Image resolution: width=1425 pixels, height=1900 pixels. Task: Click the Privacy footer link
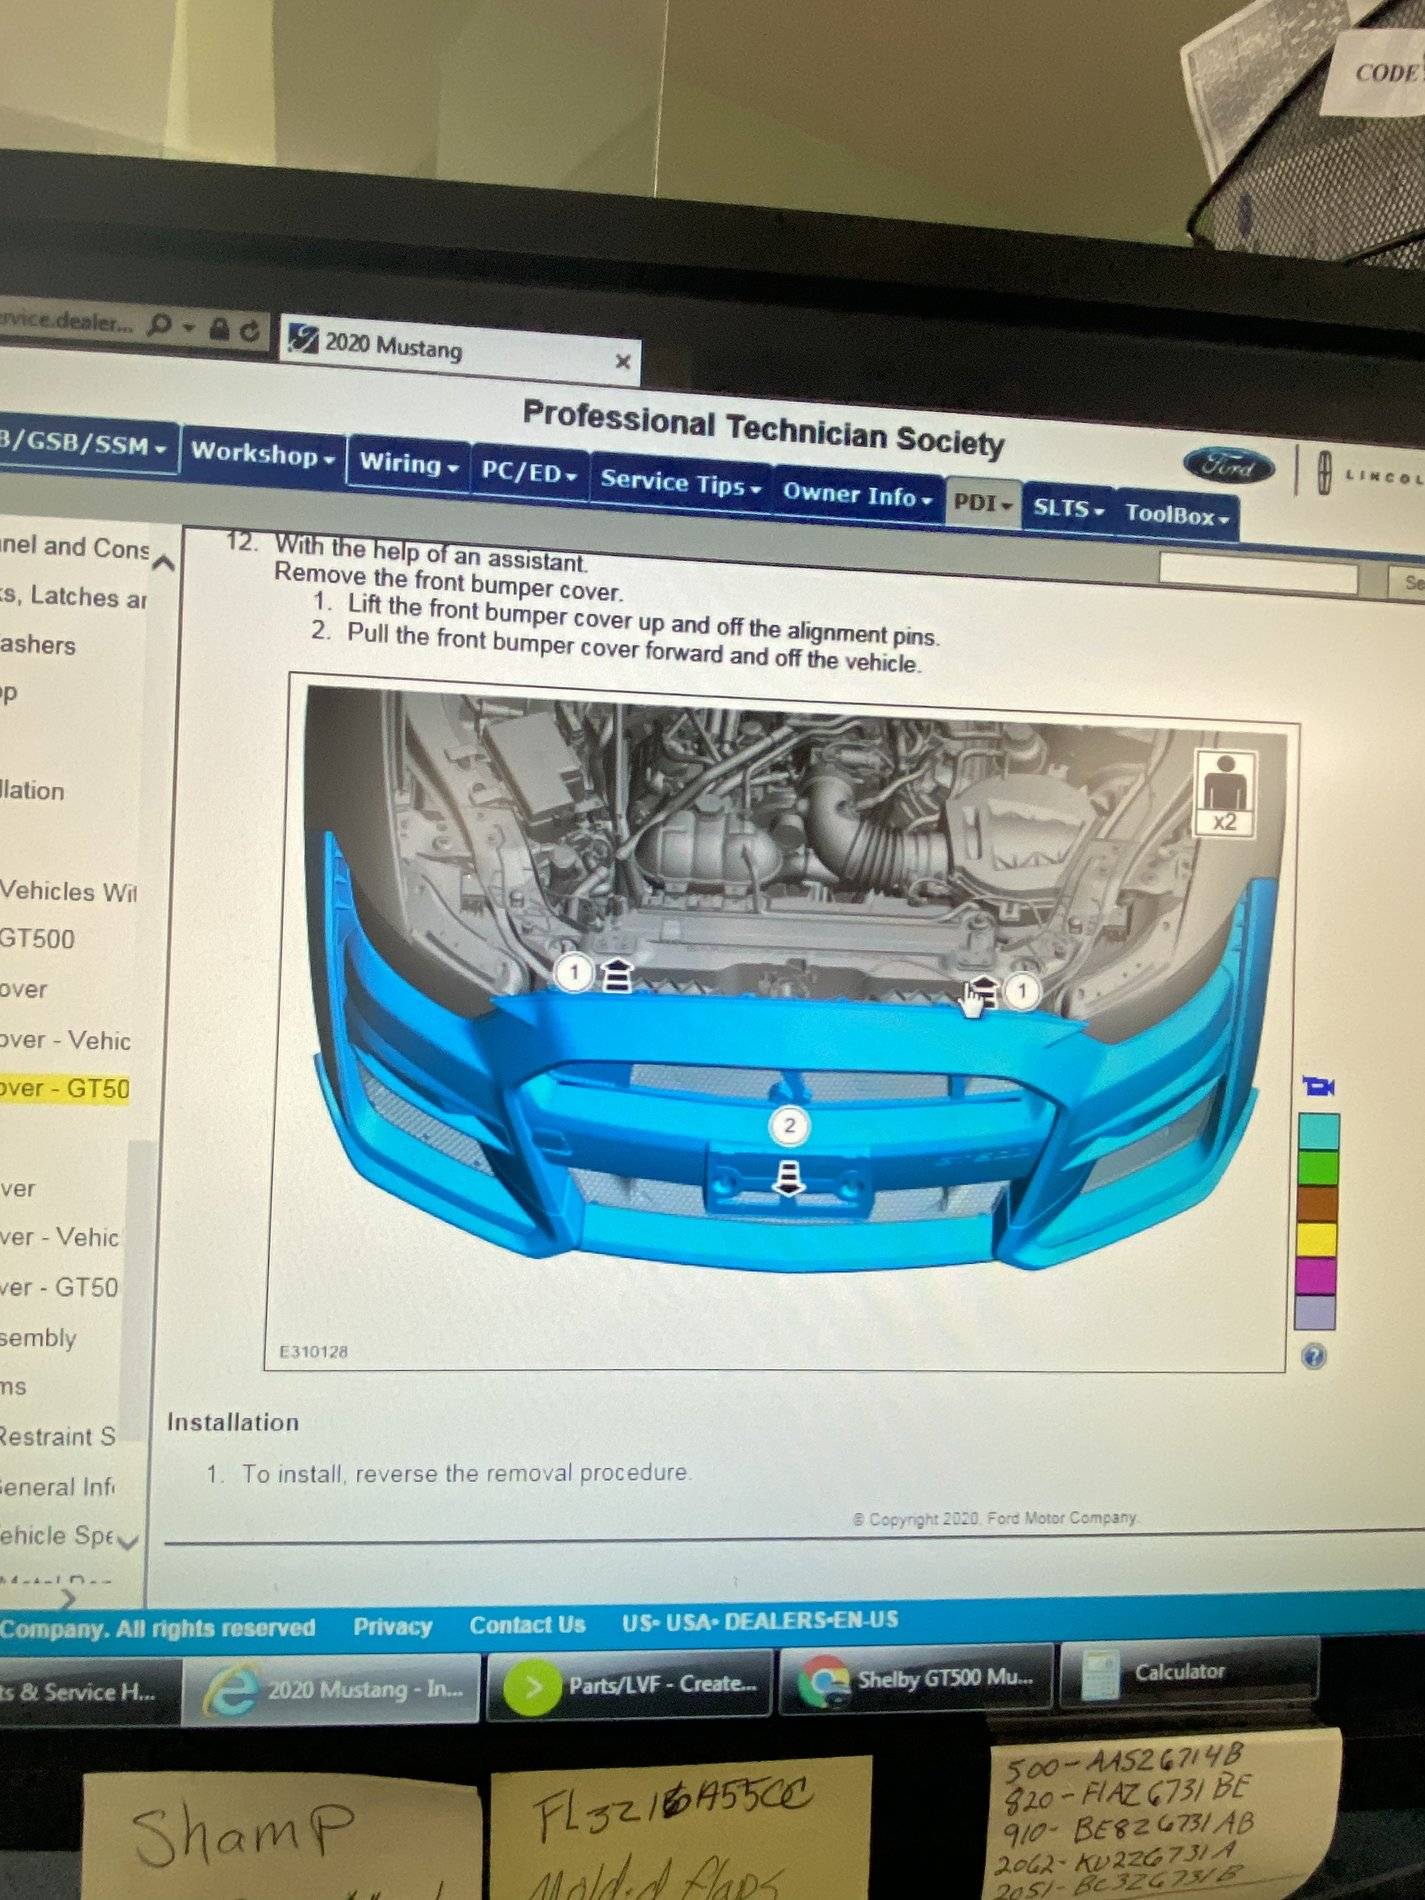click(x=392, y=1627)
